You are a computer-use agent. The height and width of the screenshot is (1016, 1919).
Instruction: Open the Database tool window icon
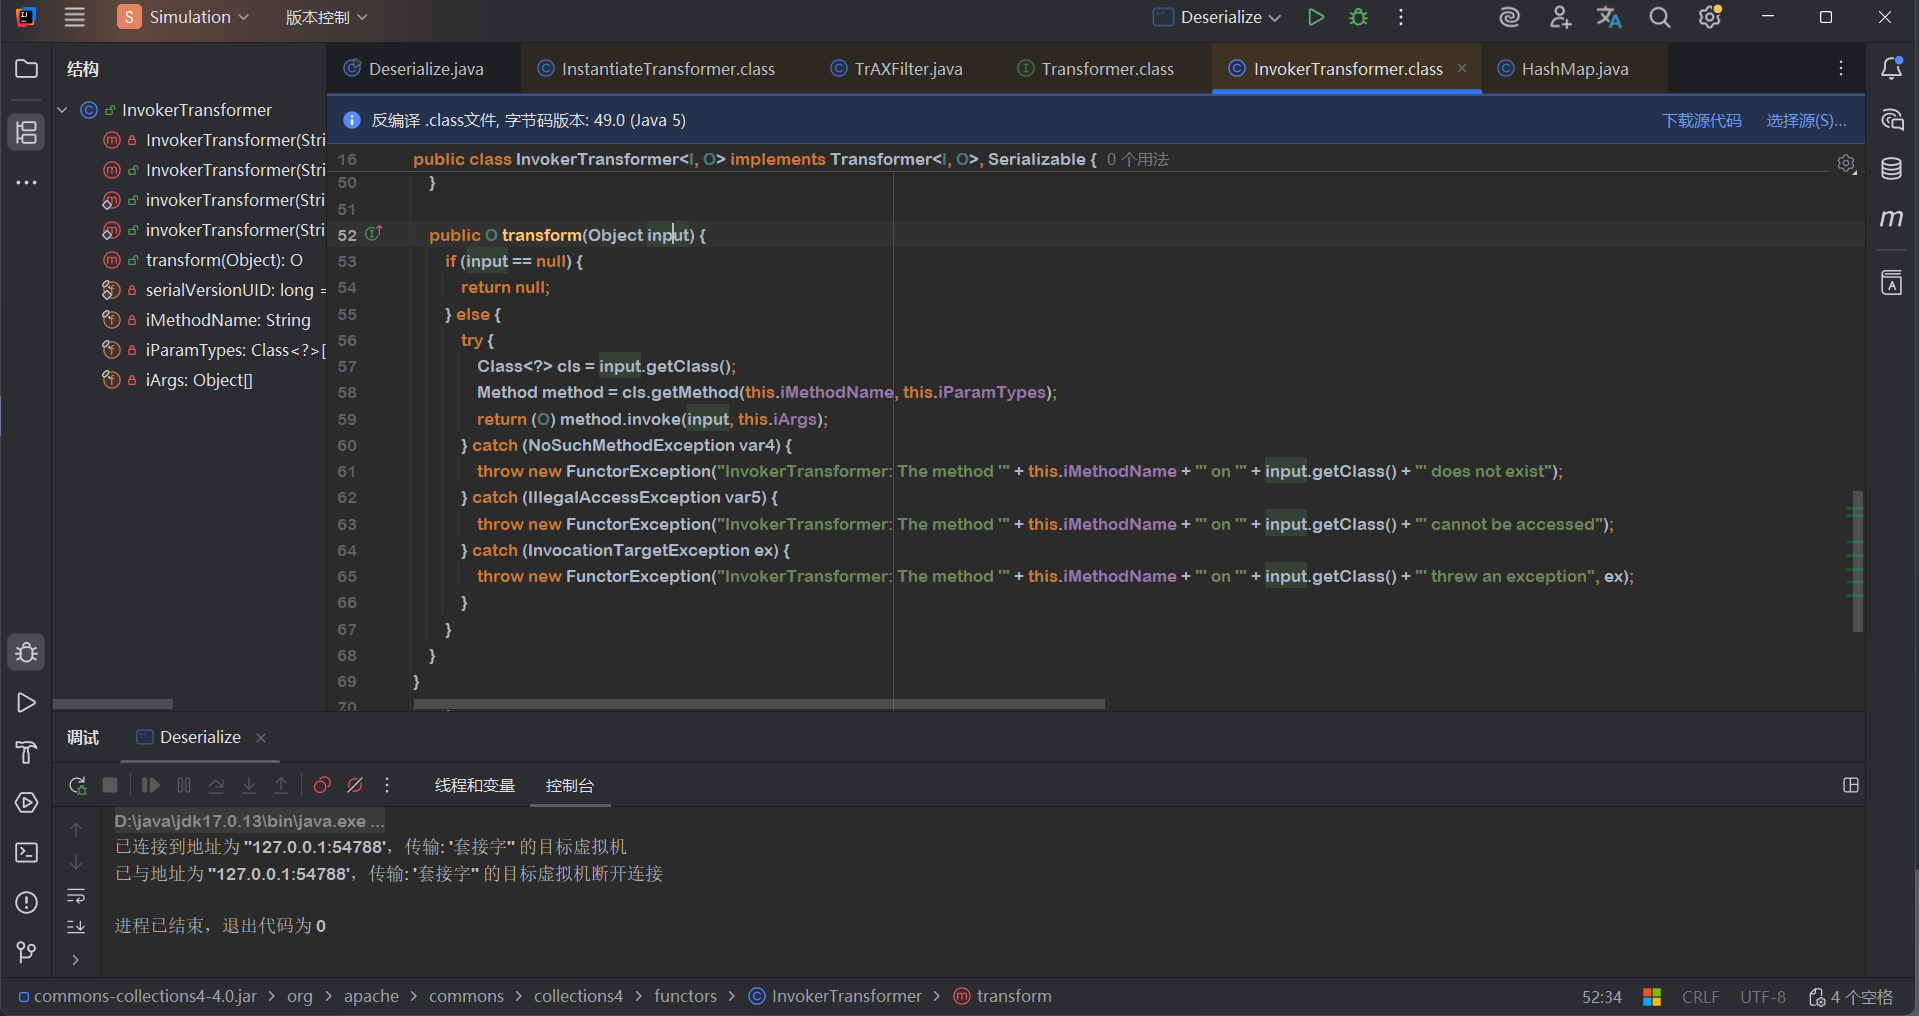click(x=1891, y=169)
